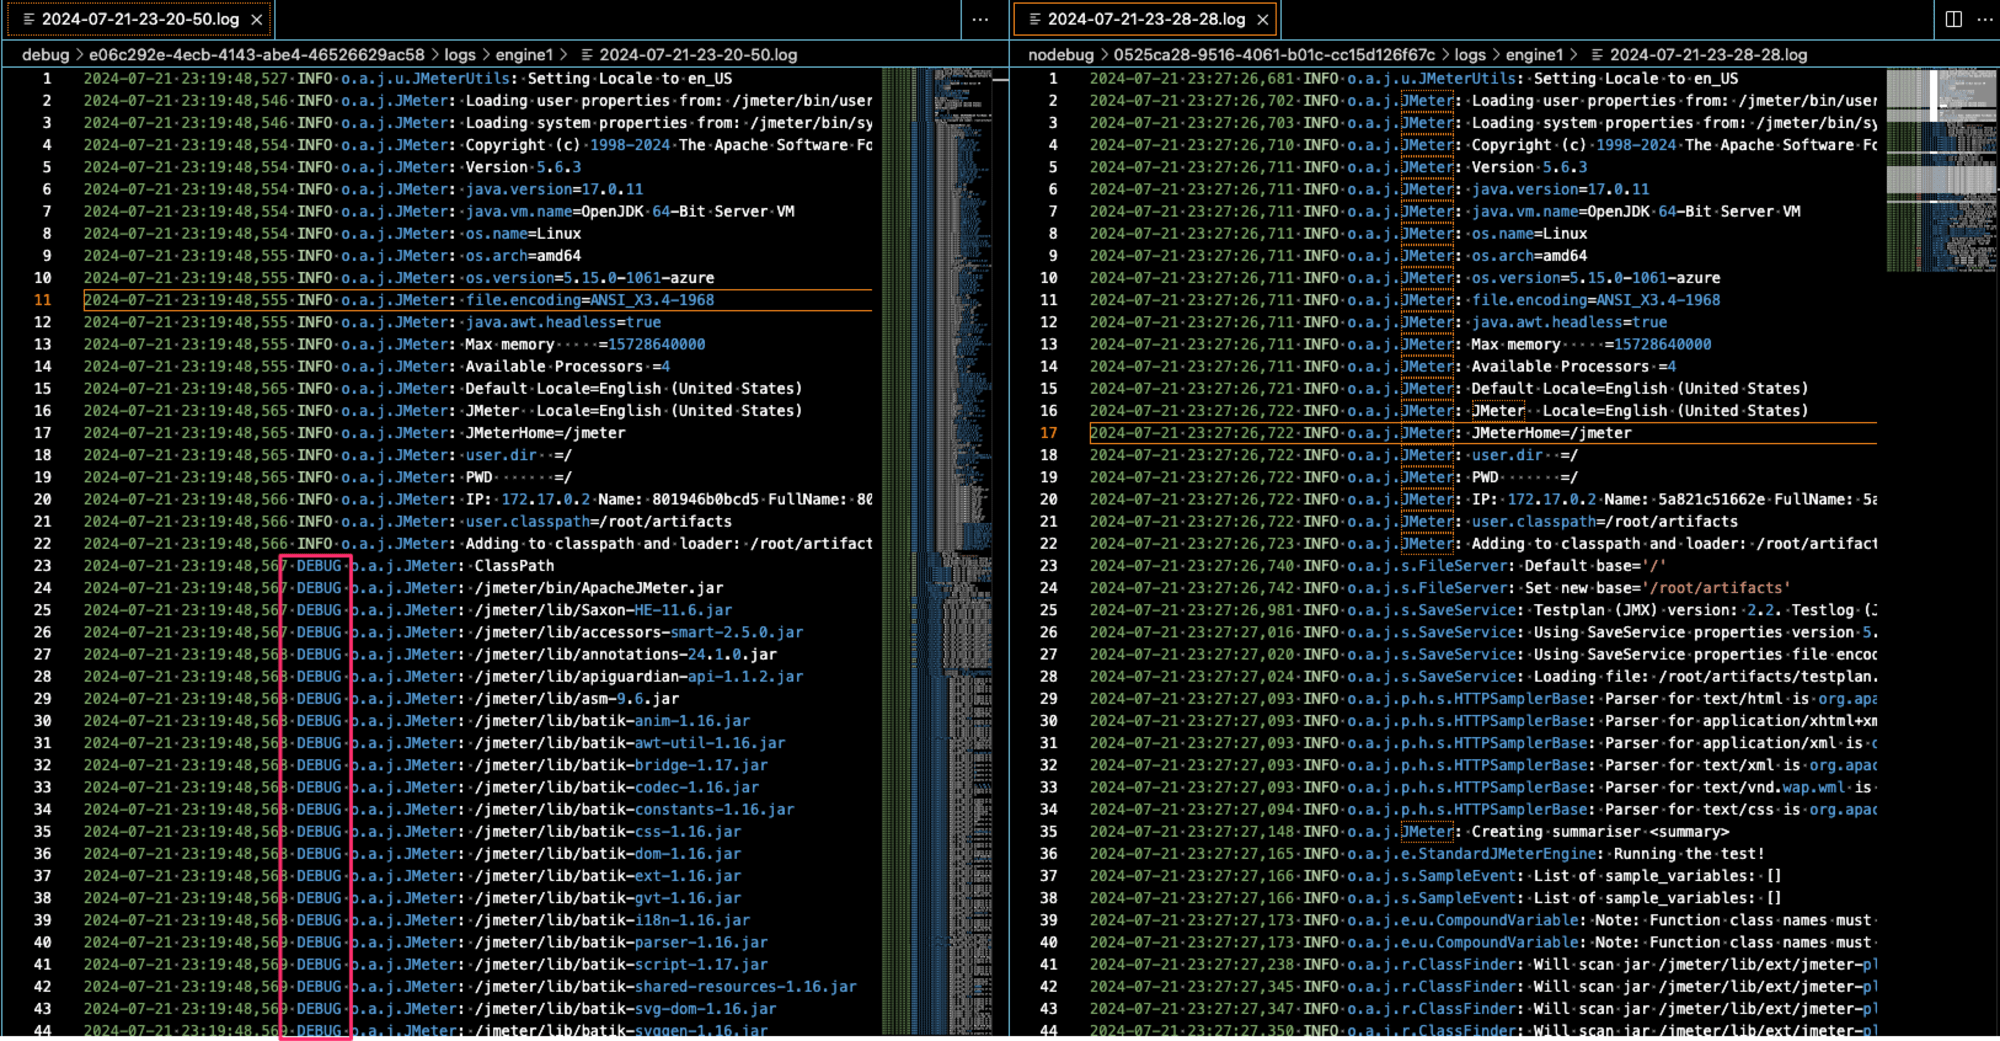Click the Split Editor Right icon

pyautogui.click(x=1953, y=19)
